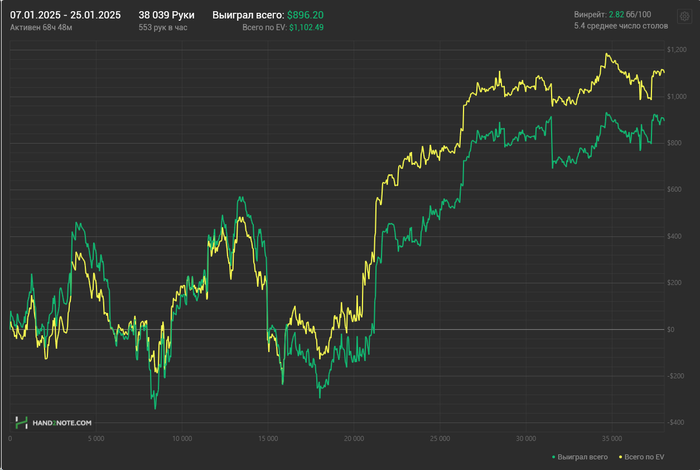Open graph settings gear icon
This screenshot has height=470, width=700.
685,17
